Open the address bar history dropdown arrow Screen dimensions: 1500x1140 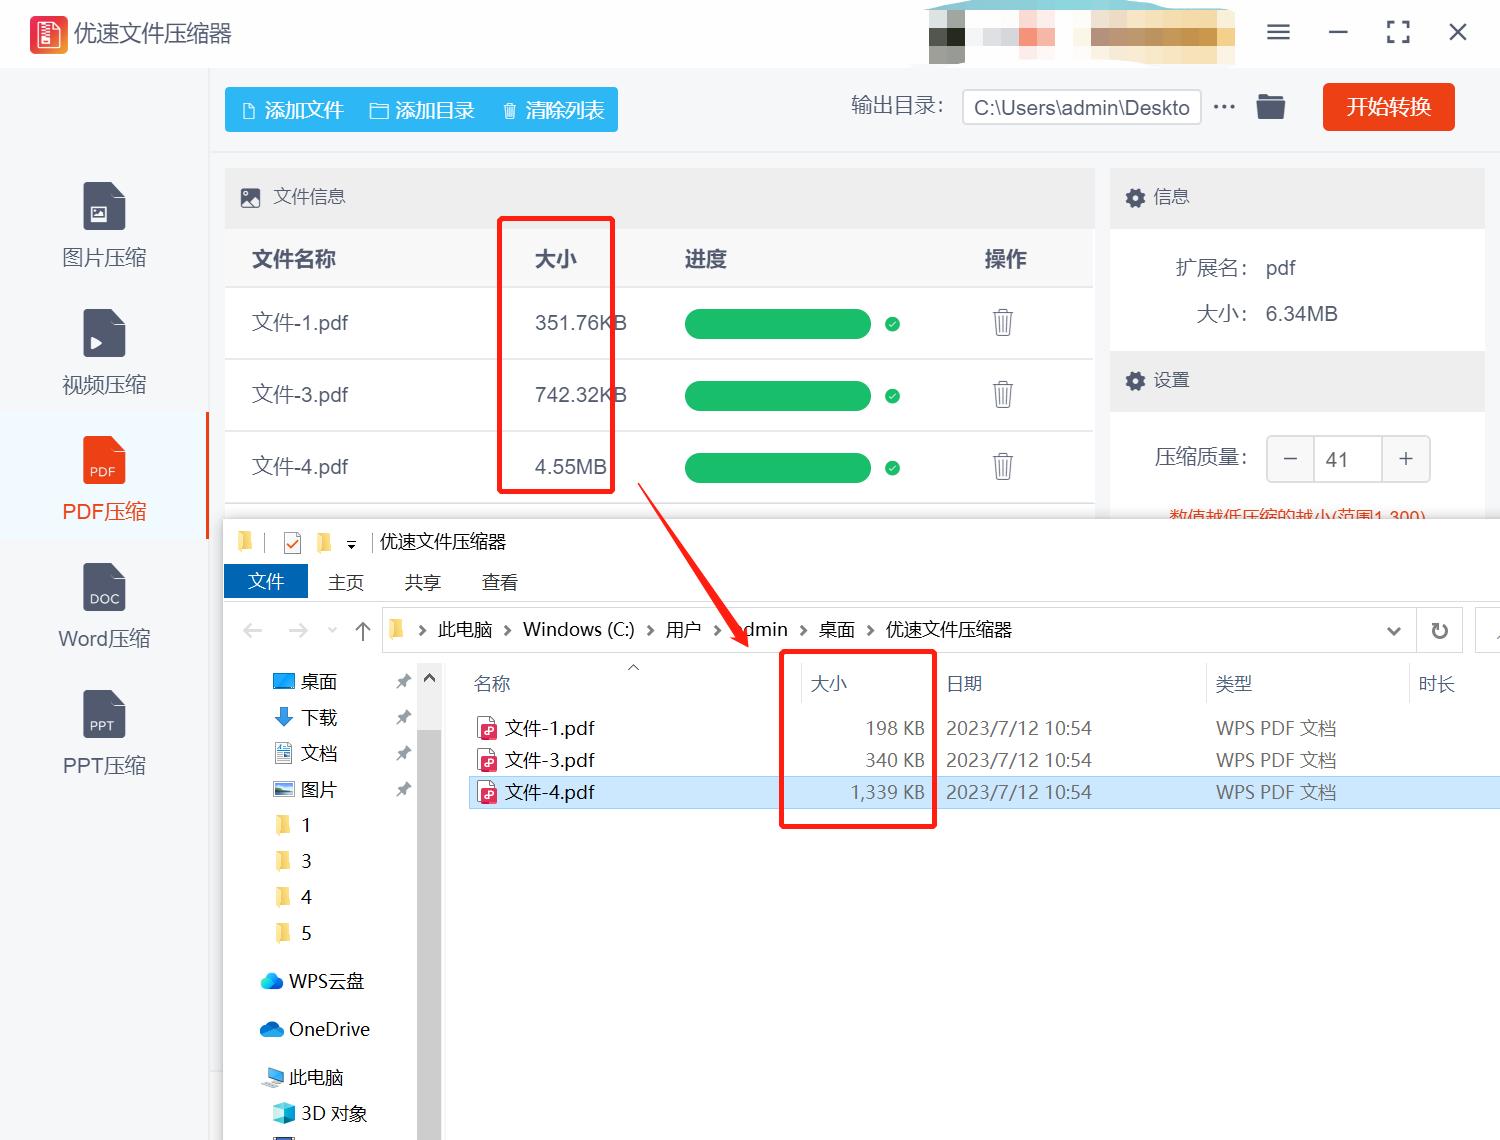point(1392,630)
